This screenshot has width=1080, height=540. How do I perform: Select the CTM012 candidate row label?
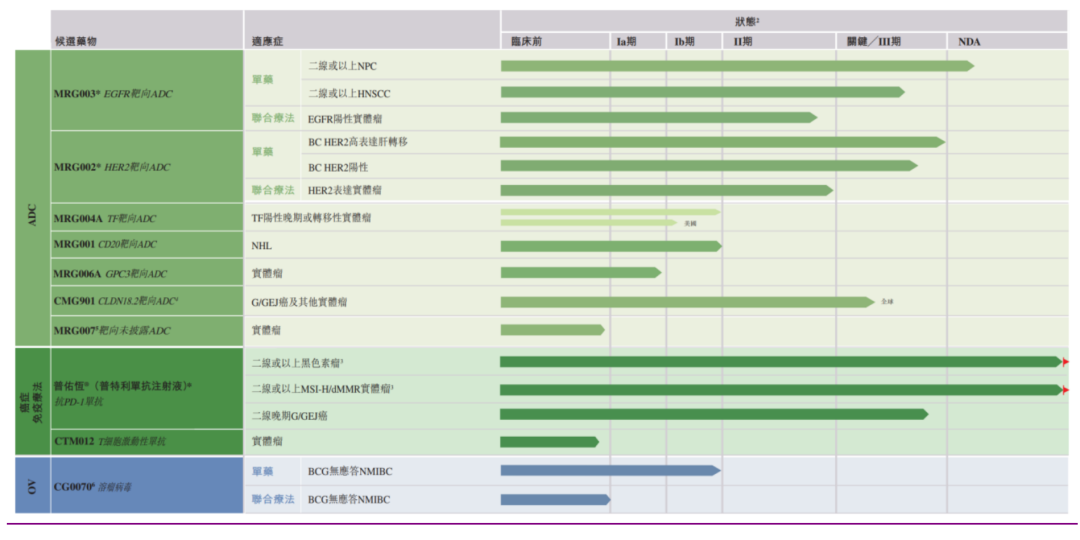(x=147, y=442)
